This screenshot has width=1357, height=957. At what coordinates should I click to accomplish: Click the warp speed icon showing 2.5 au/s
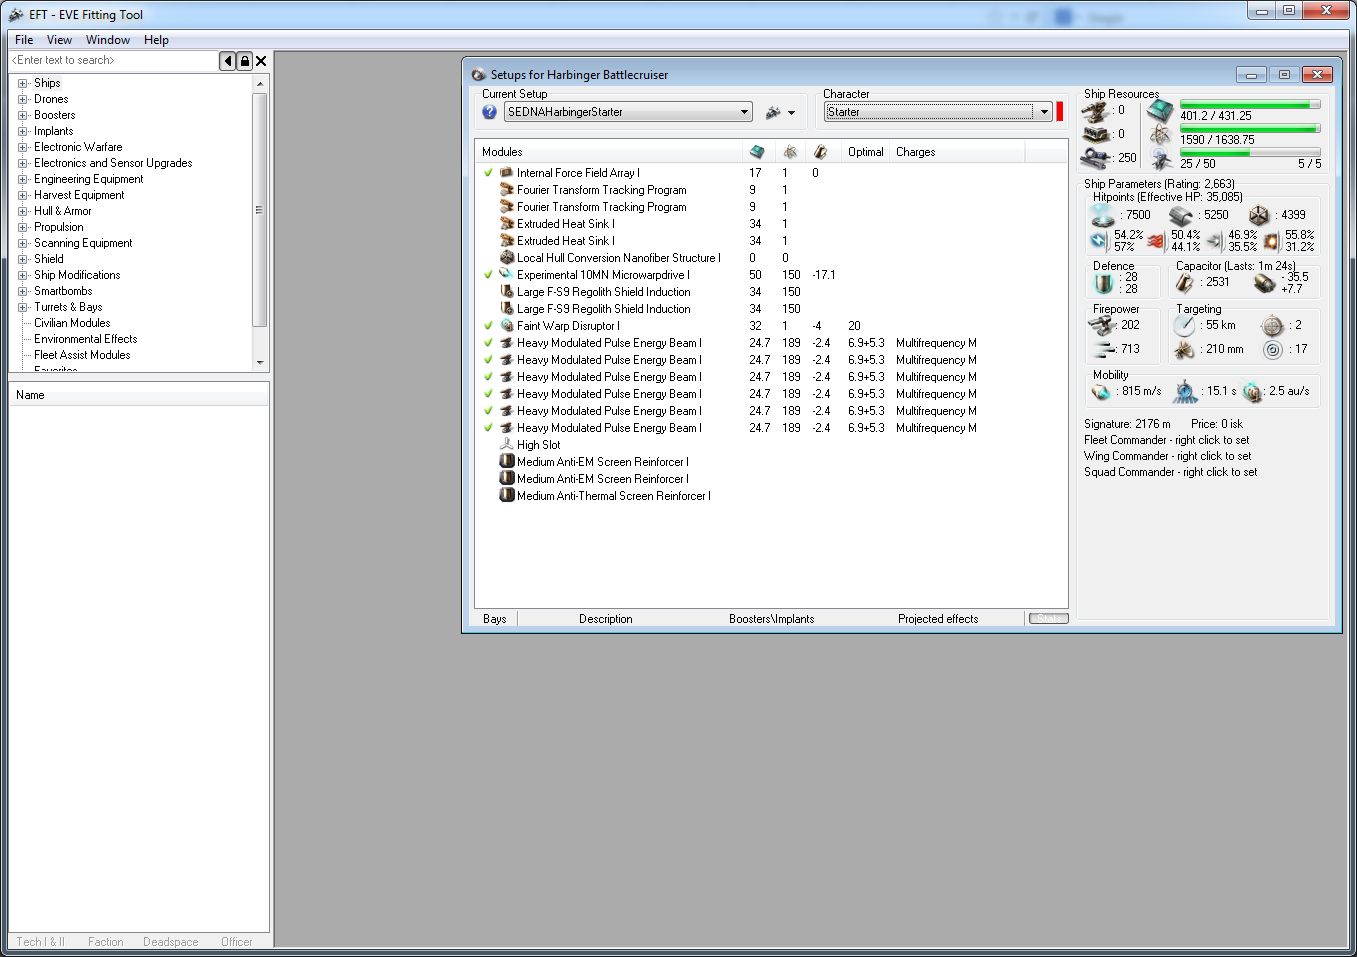click(x=1253, y=392)
